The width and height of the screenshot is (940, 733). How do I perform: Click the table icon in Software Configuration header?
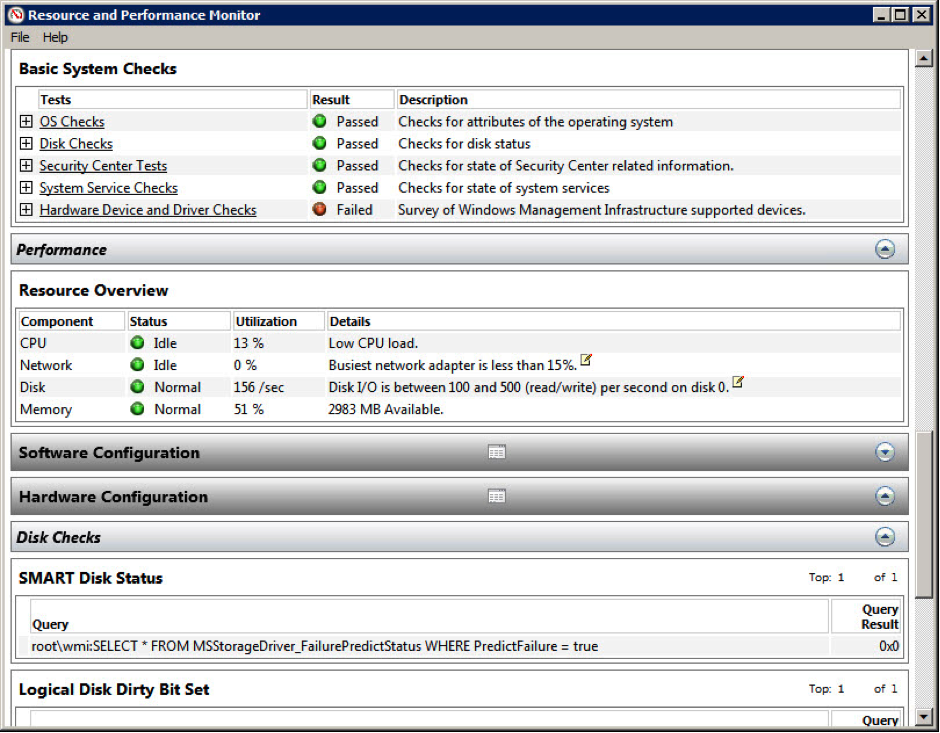(497, 453)
